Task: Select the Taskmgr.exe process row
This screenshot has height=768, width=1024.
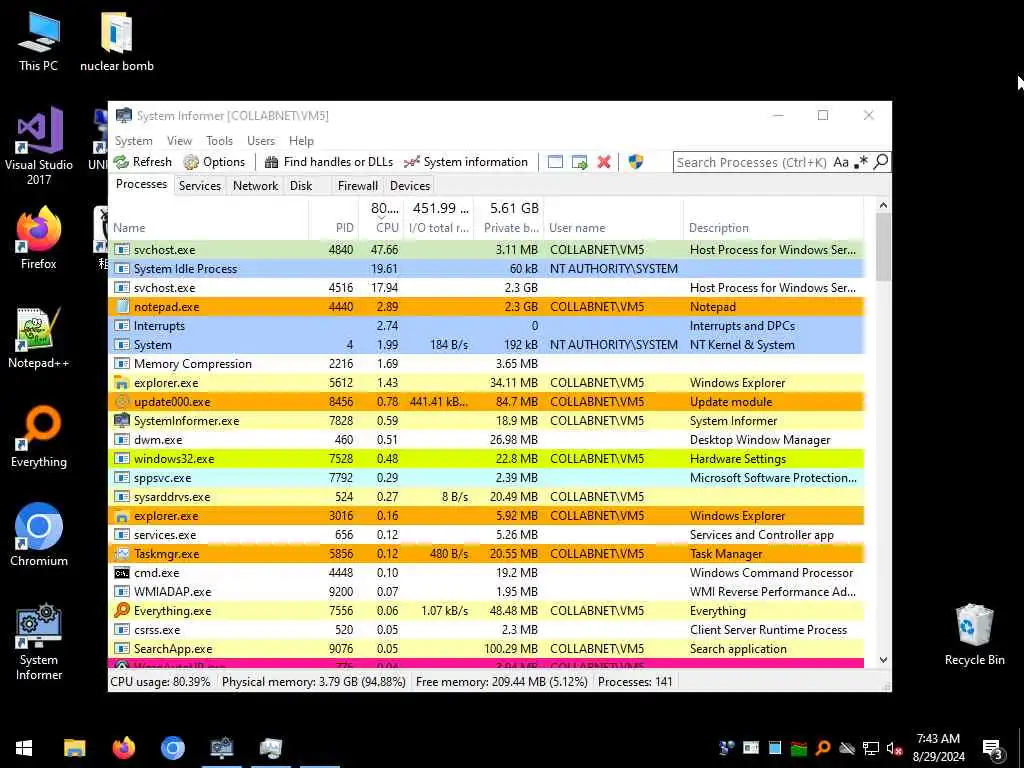Action: coord(487,554)
